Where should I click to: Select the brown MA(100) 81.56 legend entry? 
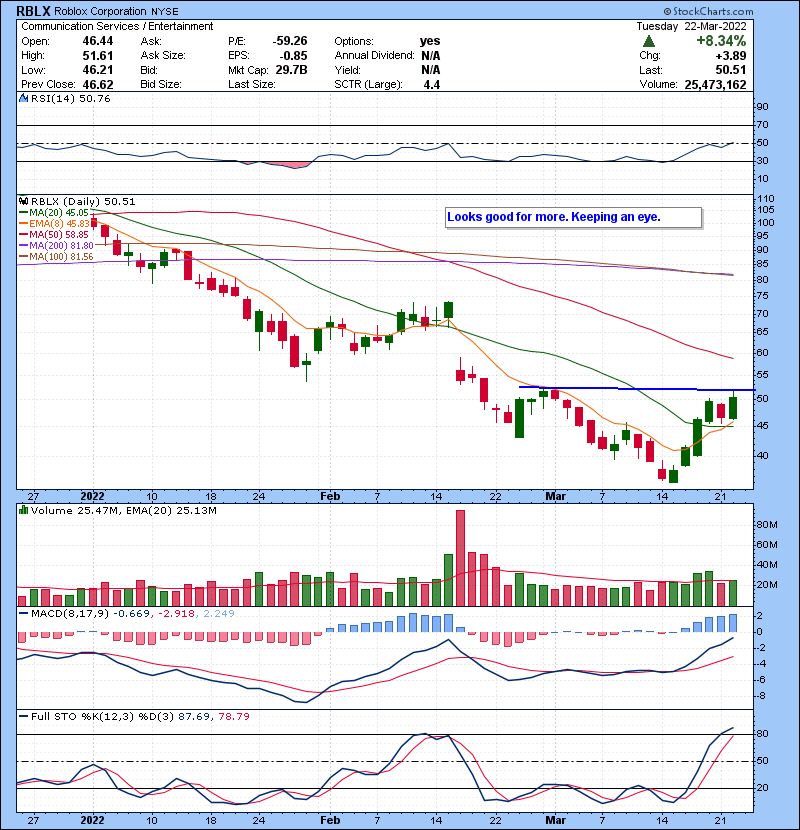pyautogui.click(x=56, y=257)
